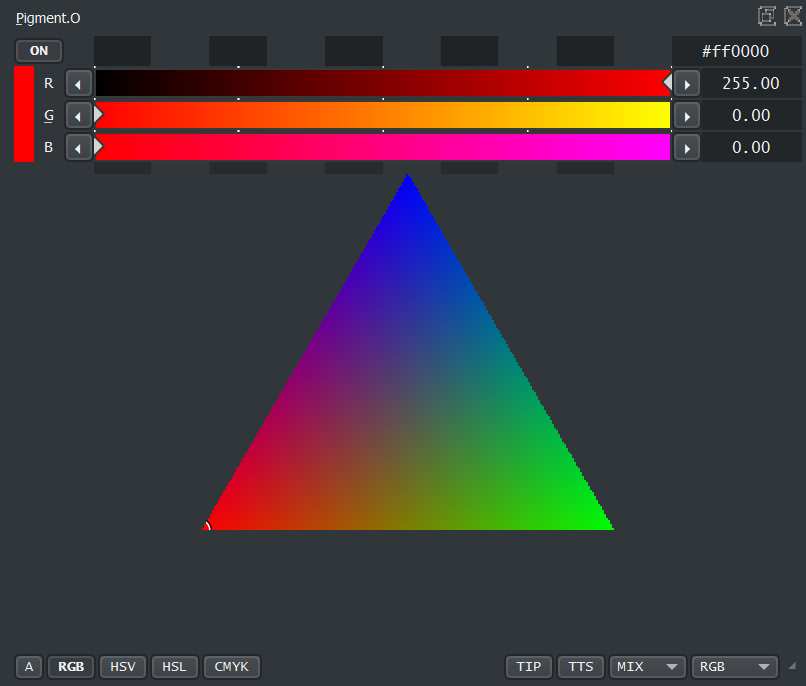Select the HSL mode button
Image resolution: width=806 pixels, height=686 pixels.
click(x=174, y=667)
